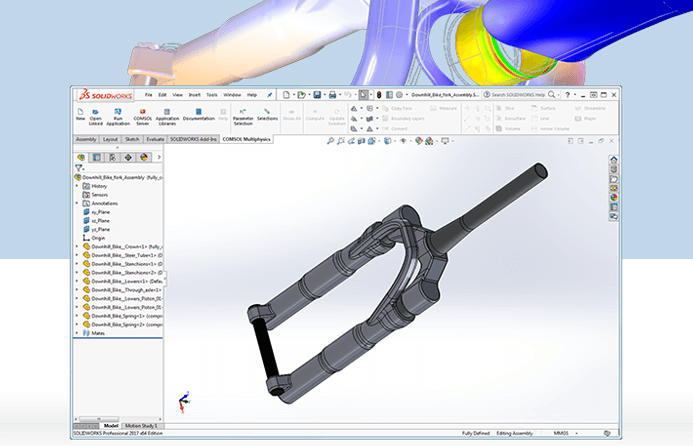Open the Select tool dropdown arrow
Viewport: 693px width, 446px height.
[x=370, y=95]
